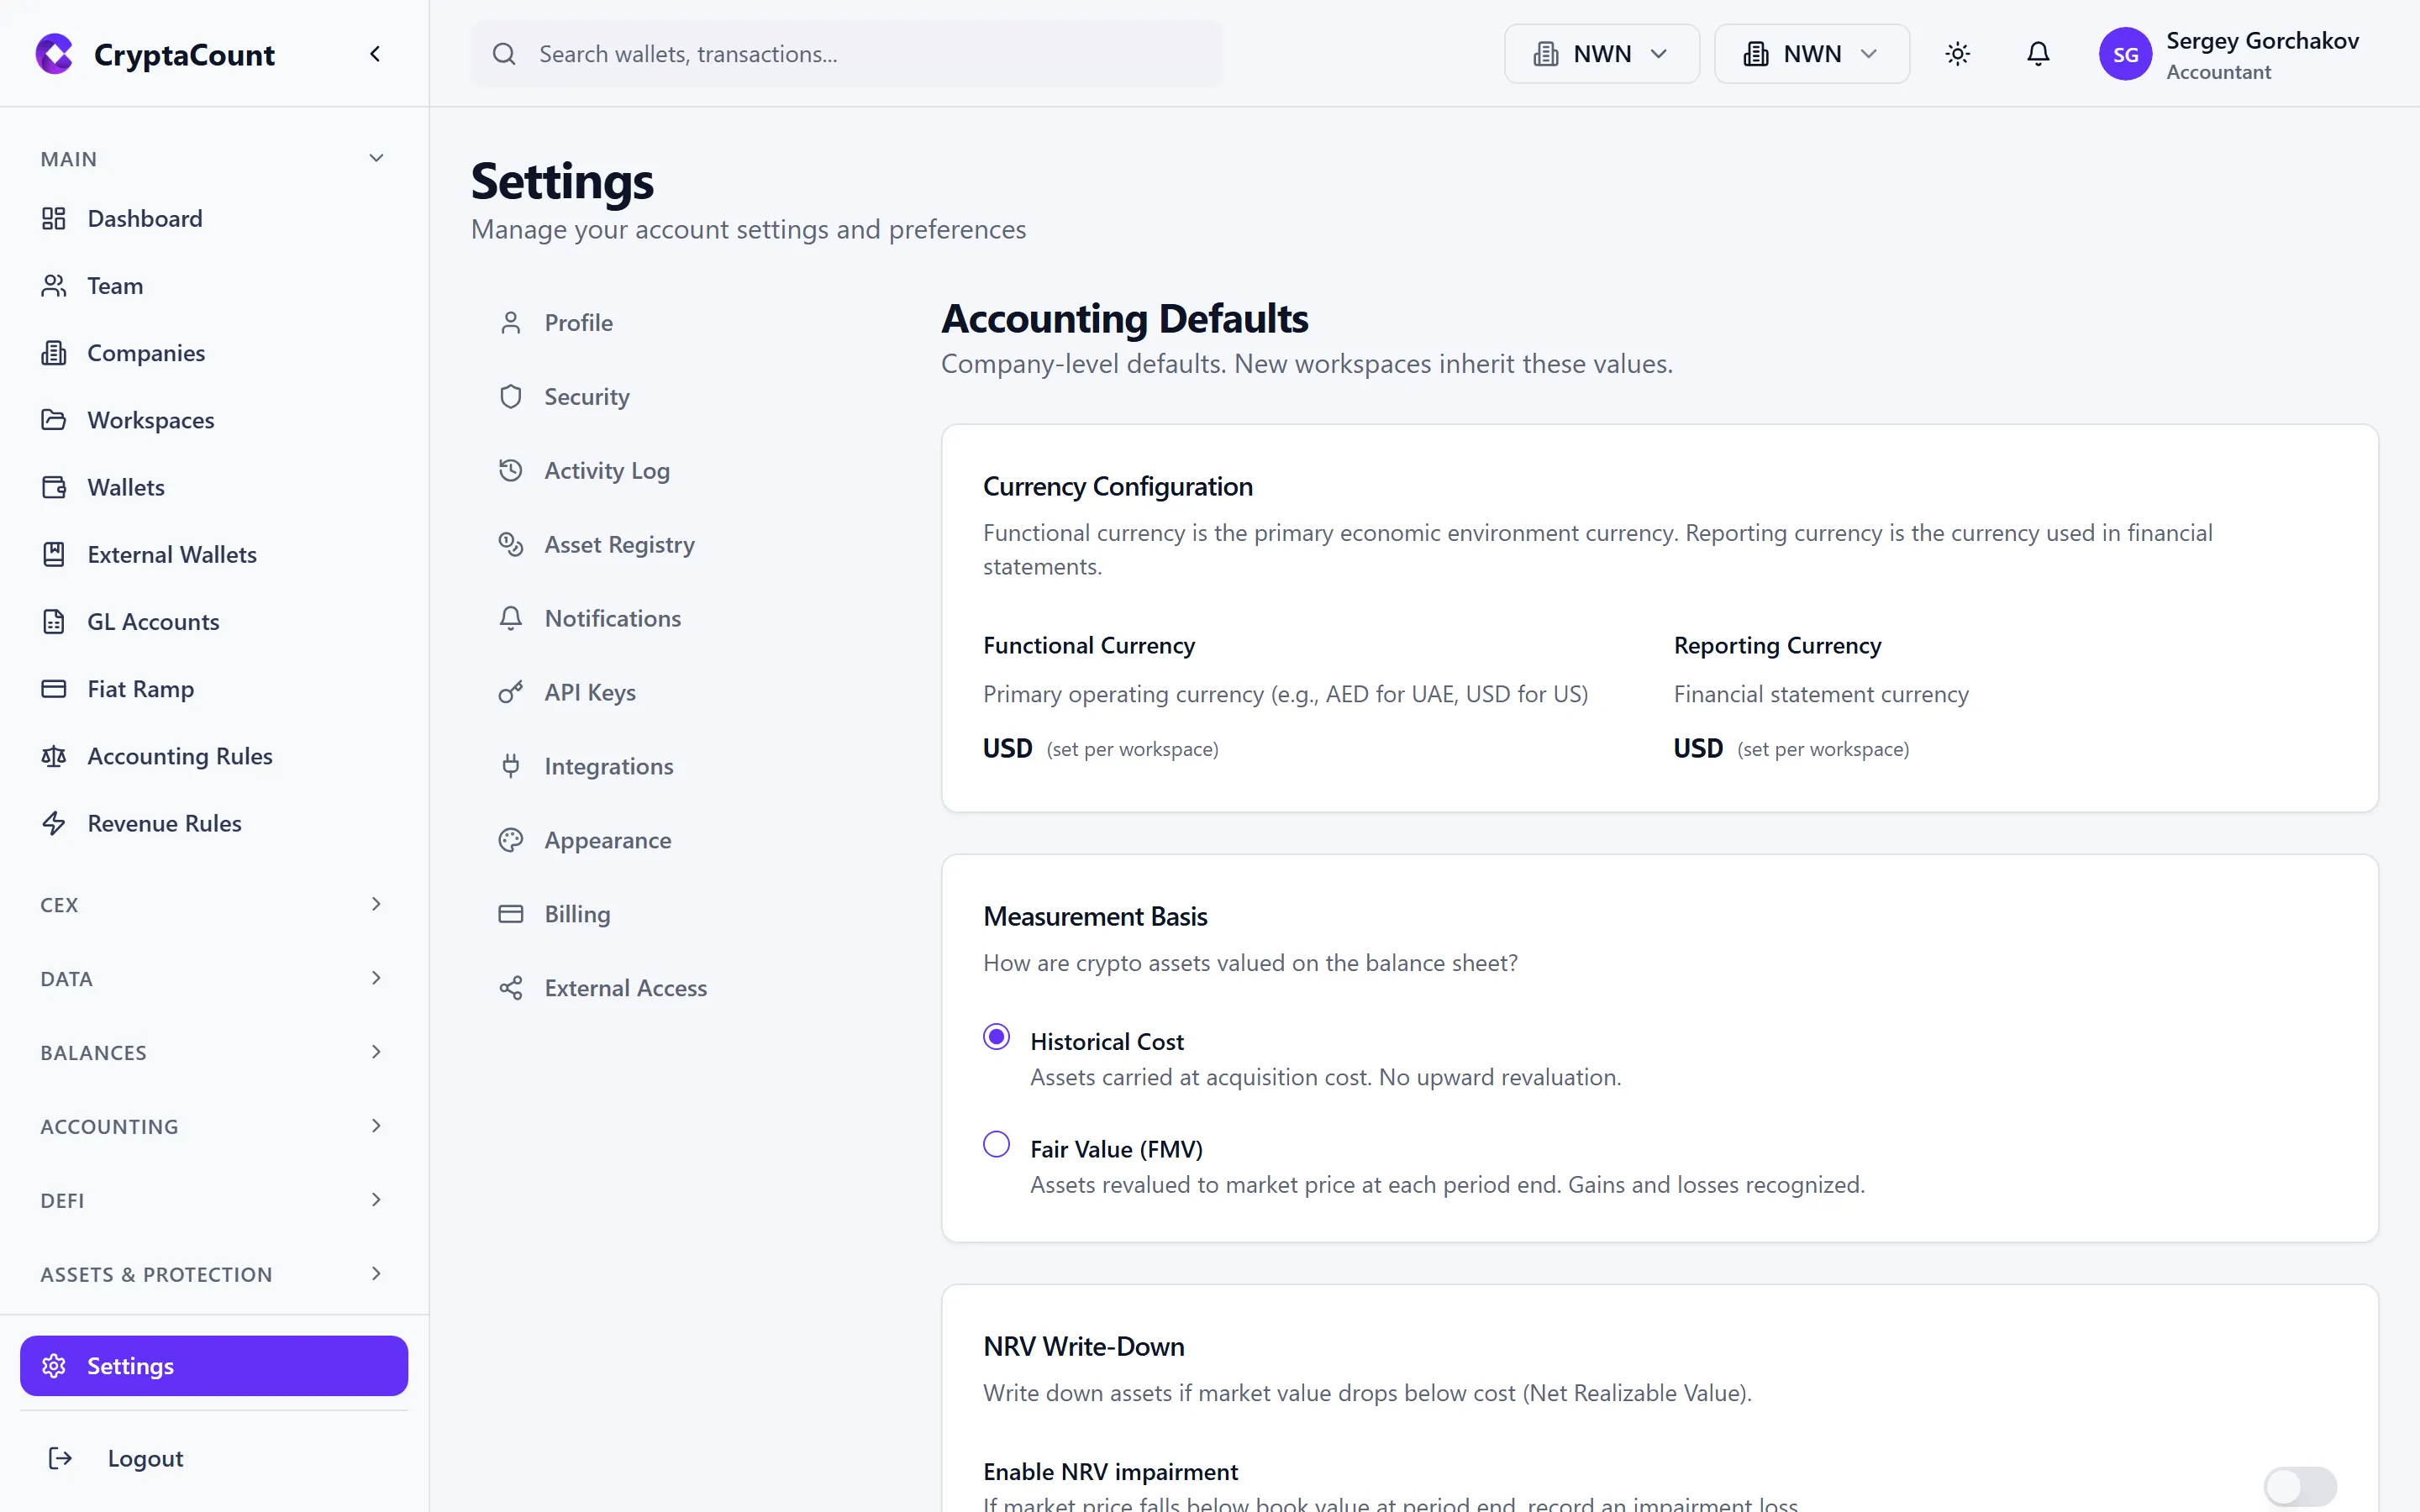Select Fair Value (FMV) measurement basis
The image size is (2420, 1512).
pos(996,1143)
